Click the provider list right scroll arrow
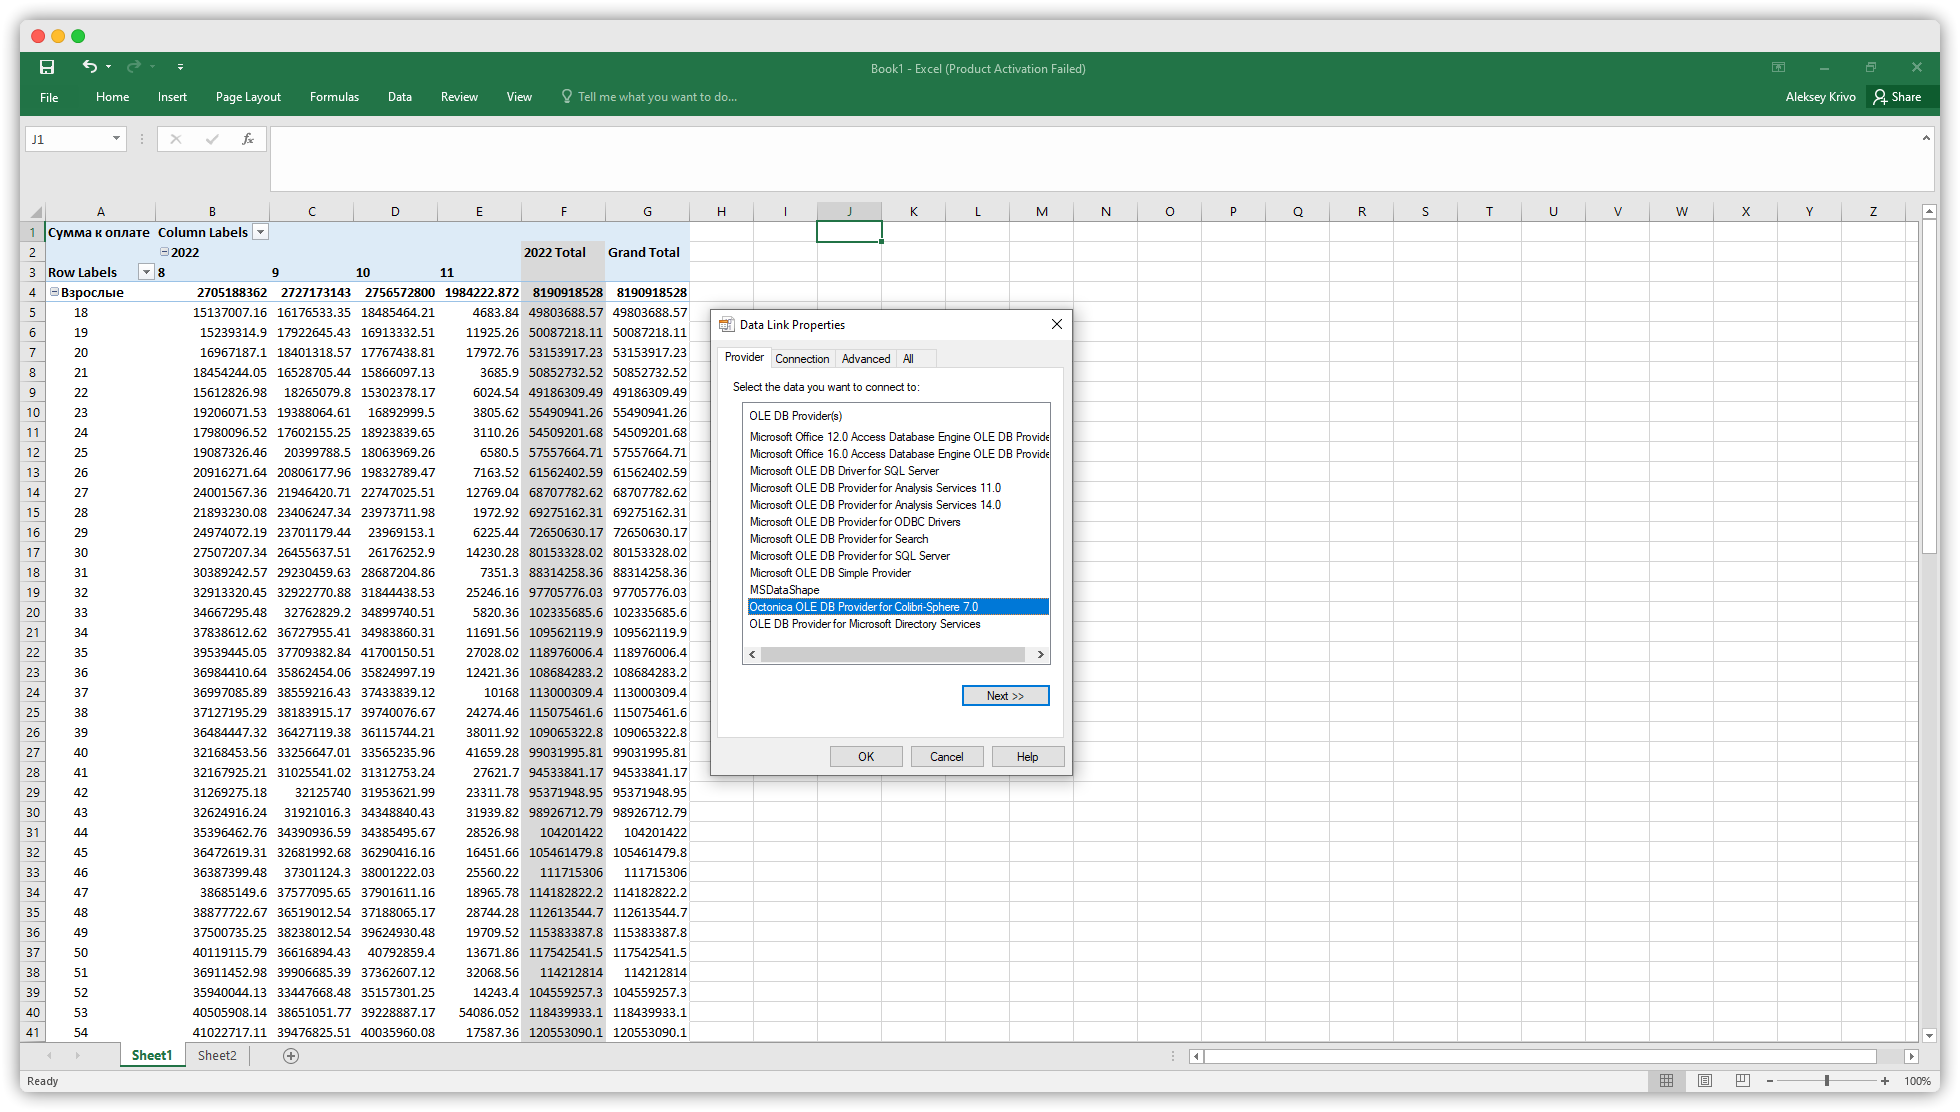1960x1112 pixels. [x=1040, y=655]
